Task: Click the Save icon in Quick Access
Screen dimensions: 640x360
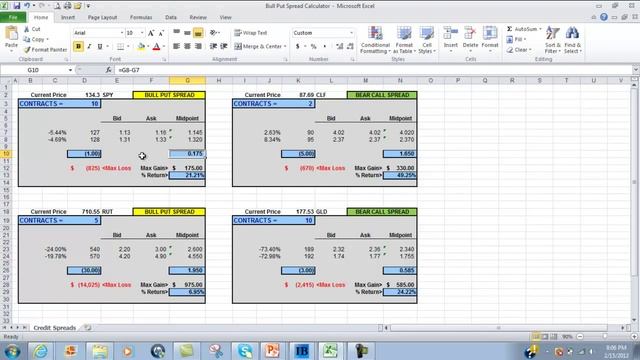Action: pyautogui.click(x=16, y=6)
